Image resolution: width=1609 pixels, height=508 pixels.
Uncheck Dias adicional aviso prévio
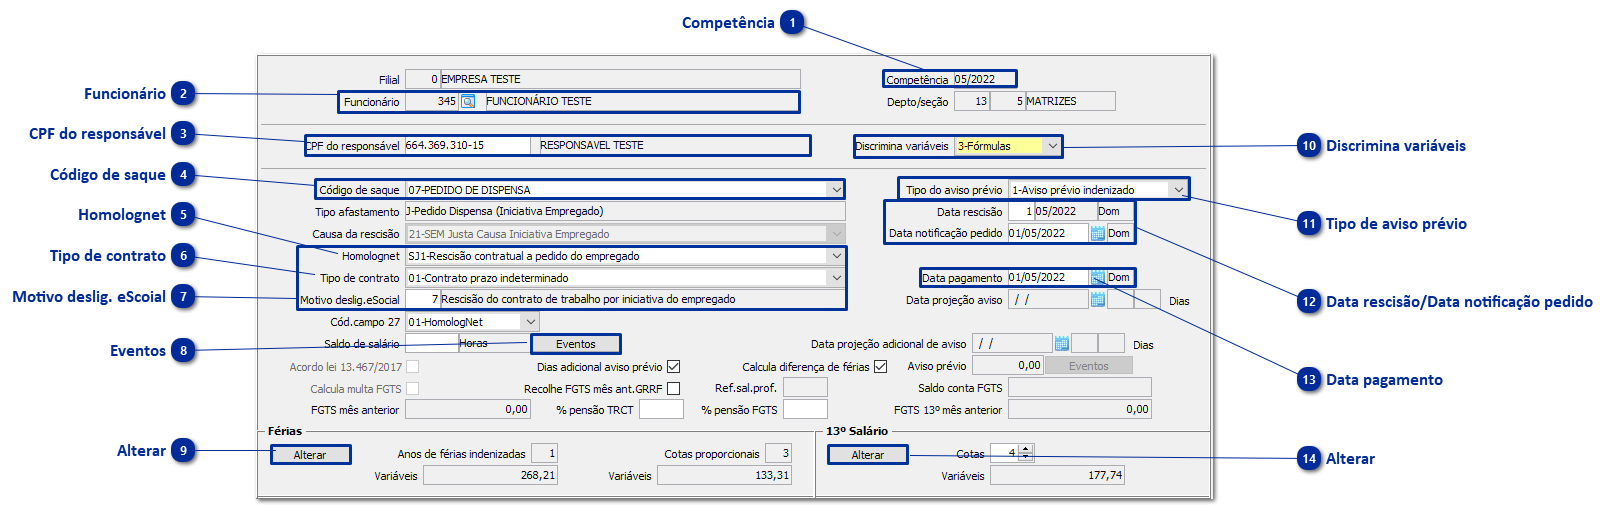tap(673, 367)
